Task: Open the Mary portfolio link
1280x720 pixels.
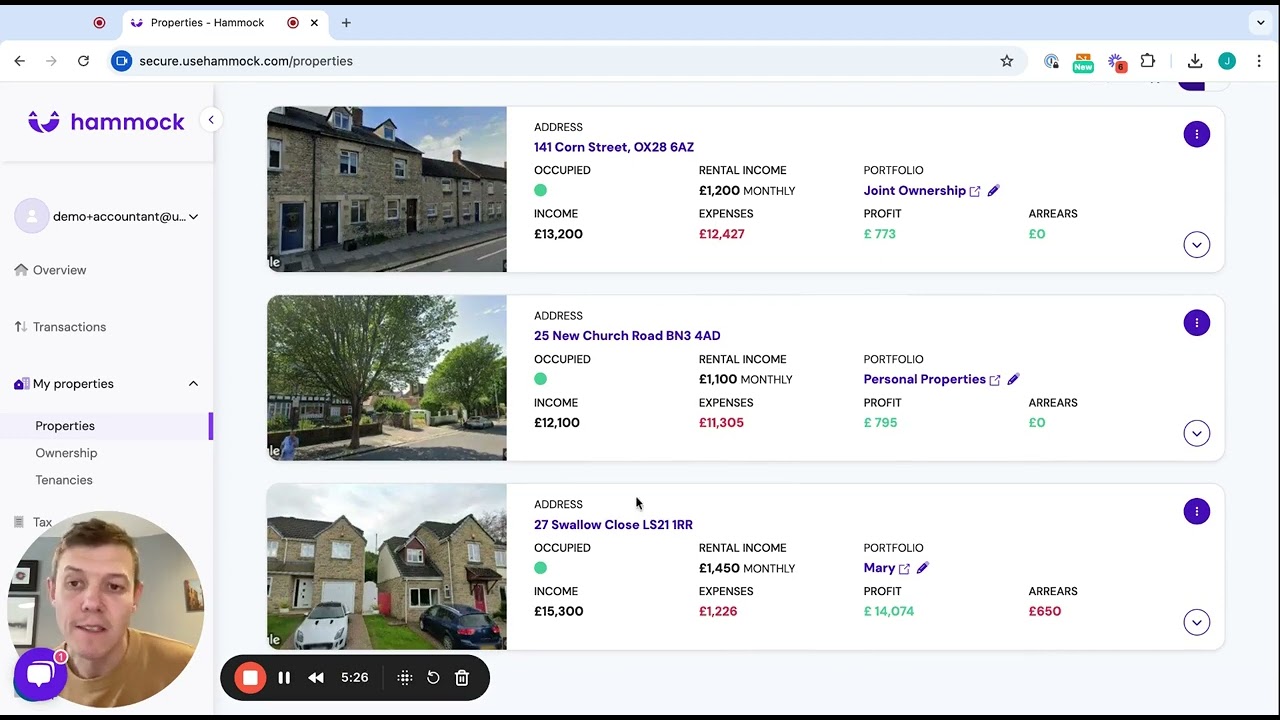Action: [x=879, y=568]
